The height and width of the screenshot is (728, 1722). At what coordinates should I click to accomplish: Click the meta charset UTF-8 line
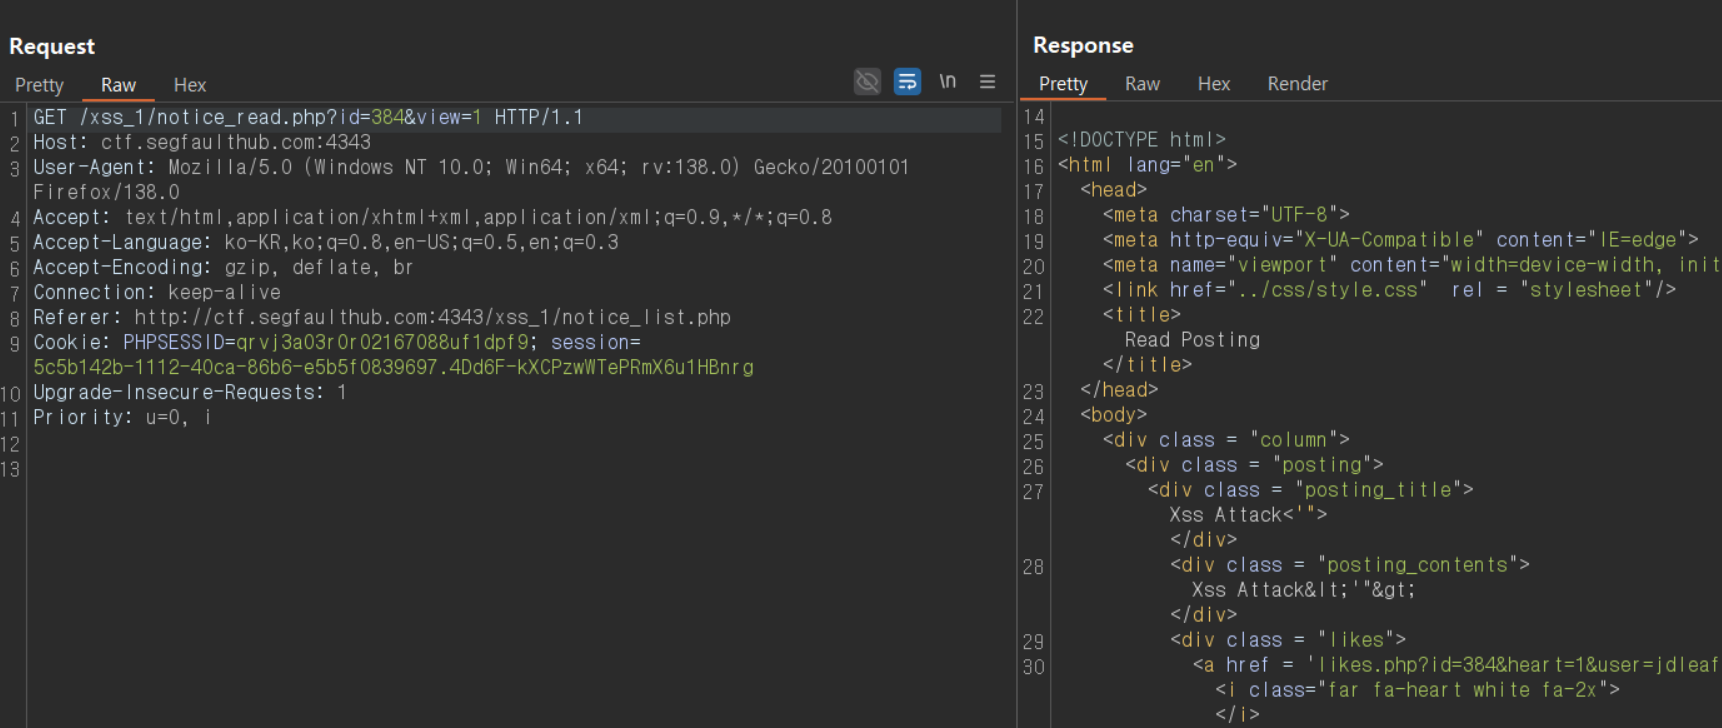(1226, 214)
